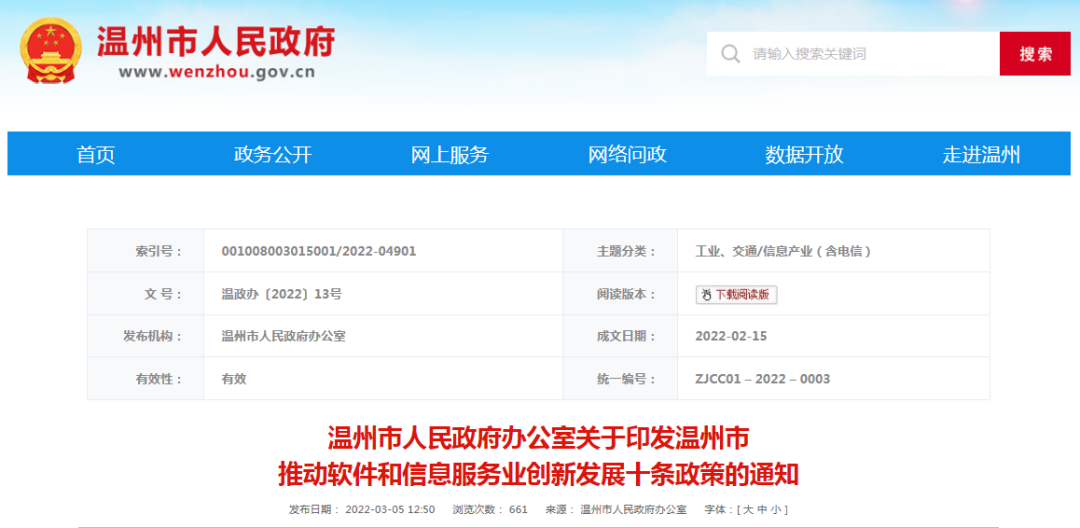Open the 网络问政 navigation tab

click(x=627, y=154)
